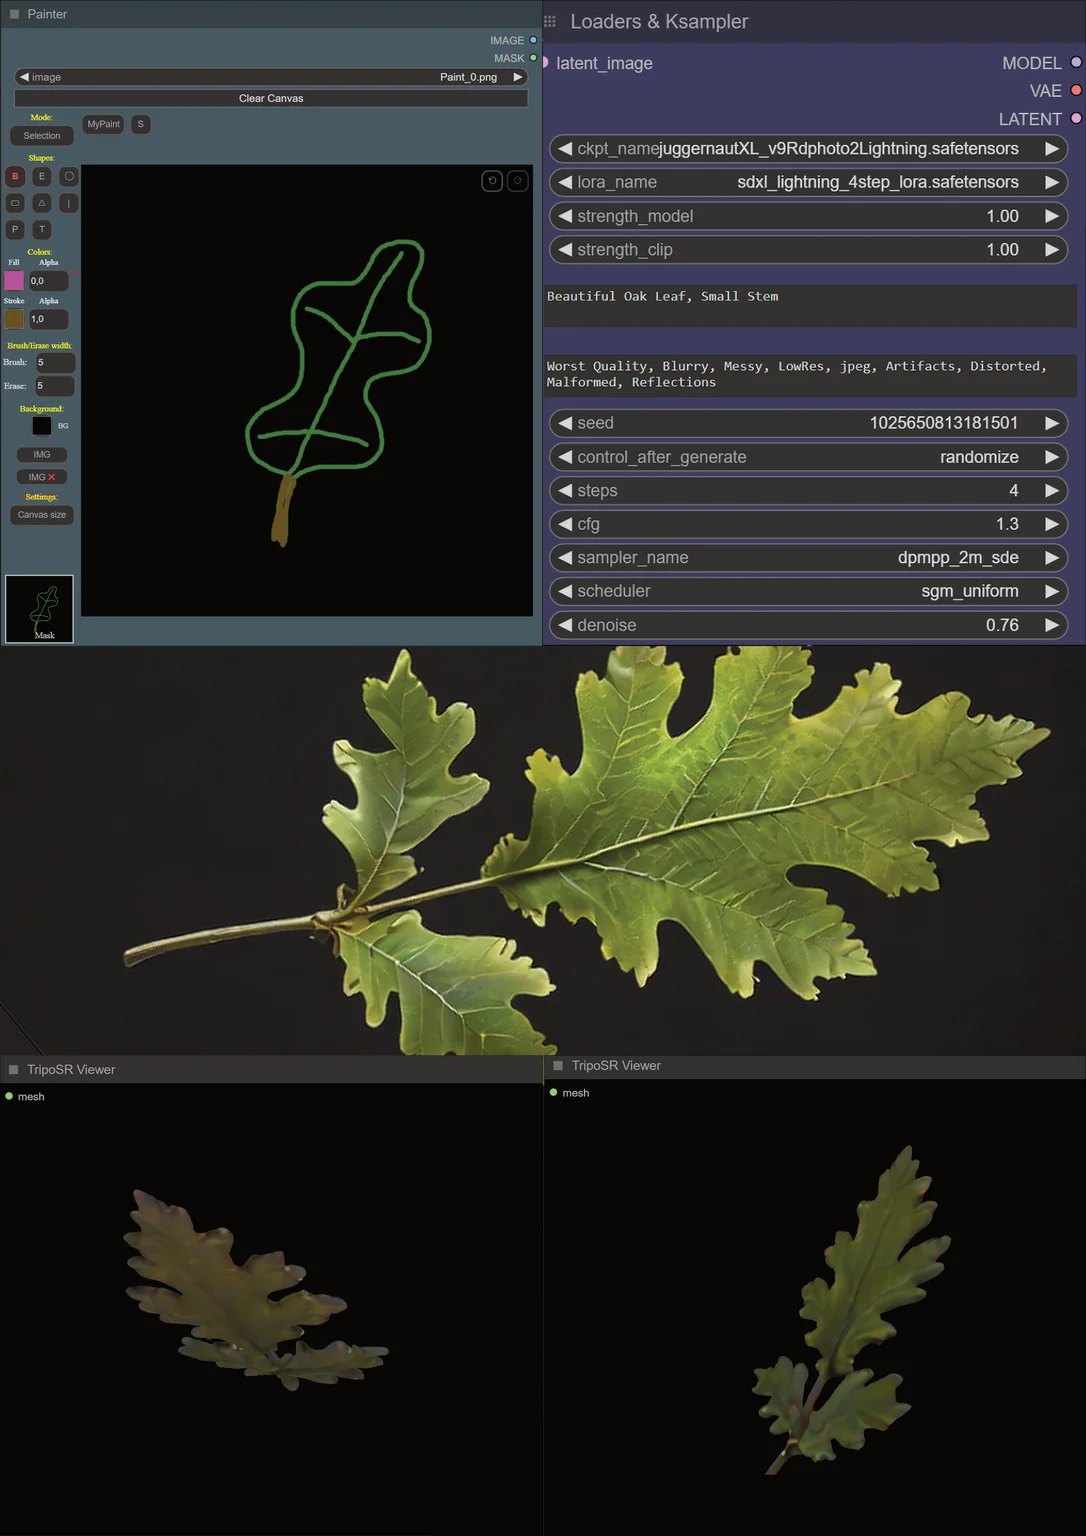The width and height of the screenshot is (1086, 1536).
Task: Select the Brush (B) shape tool
Action: coord(15,176)
